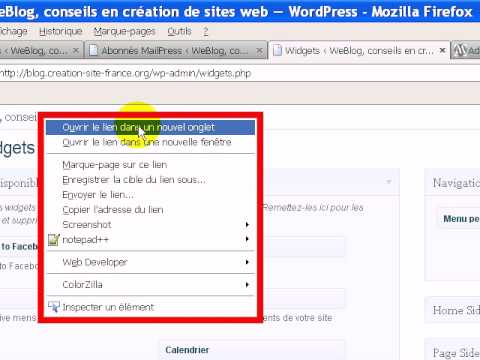Image resolution: width=480 pixels, height=360 pixels.
Task: Click the inspect element icon
Action: [x=54, y=307]
